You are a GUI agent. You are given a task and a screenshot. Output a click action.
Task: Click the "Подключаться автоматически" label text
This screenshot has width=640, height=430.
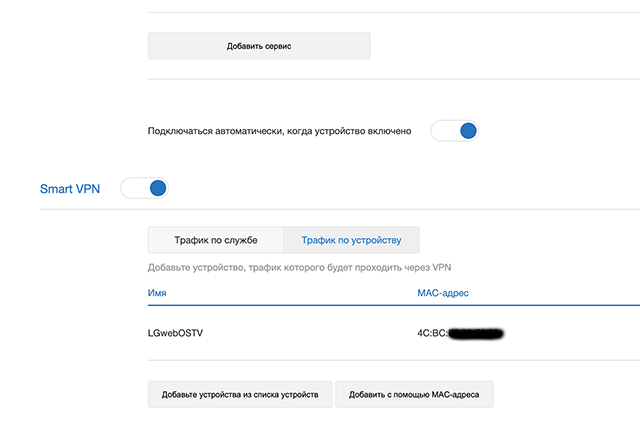(279, 131)
